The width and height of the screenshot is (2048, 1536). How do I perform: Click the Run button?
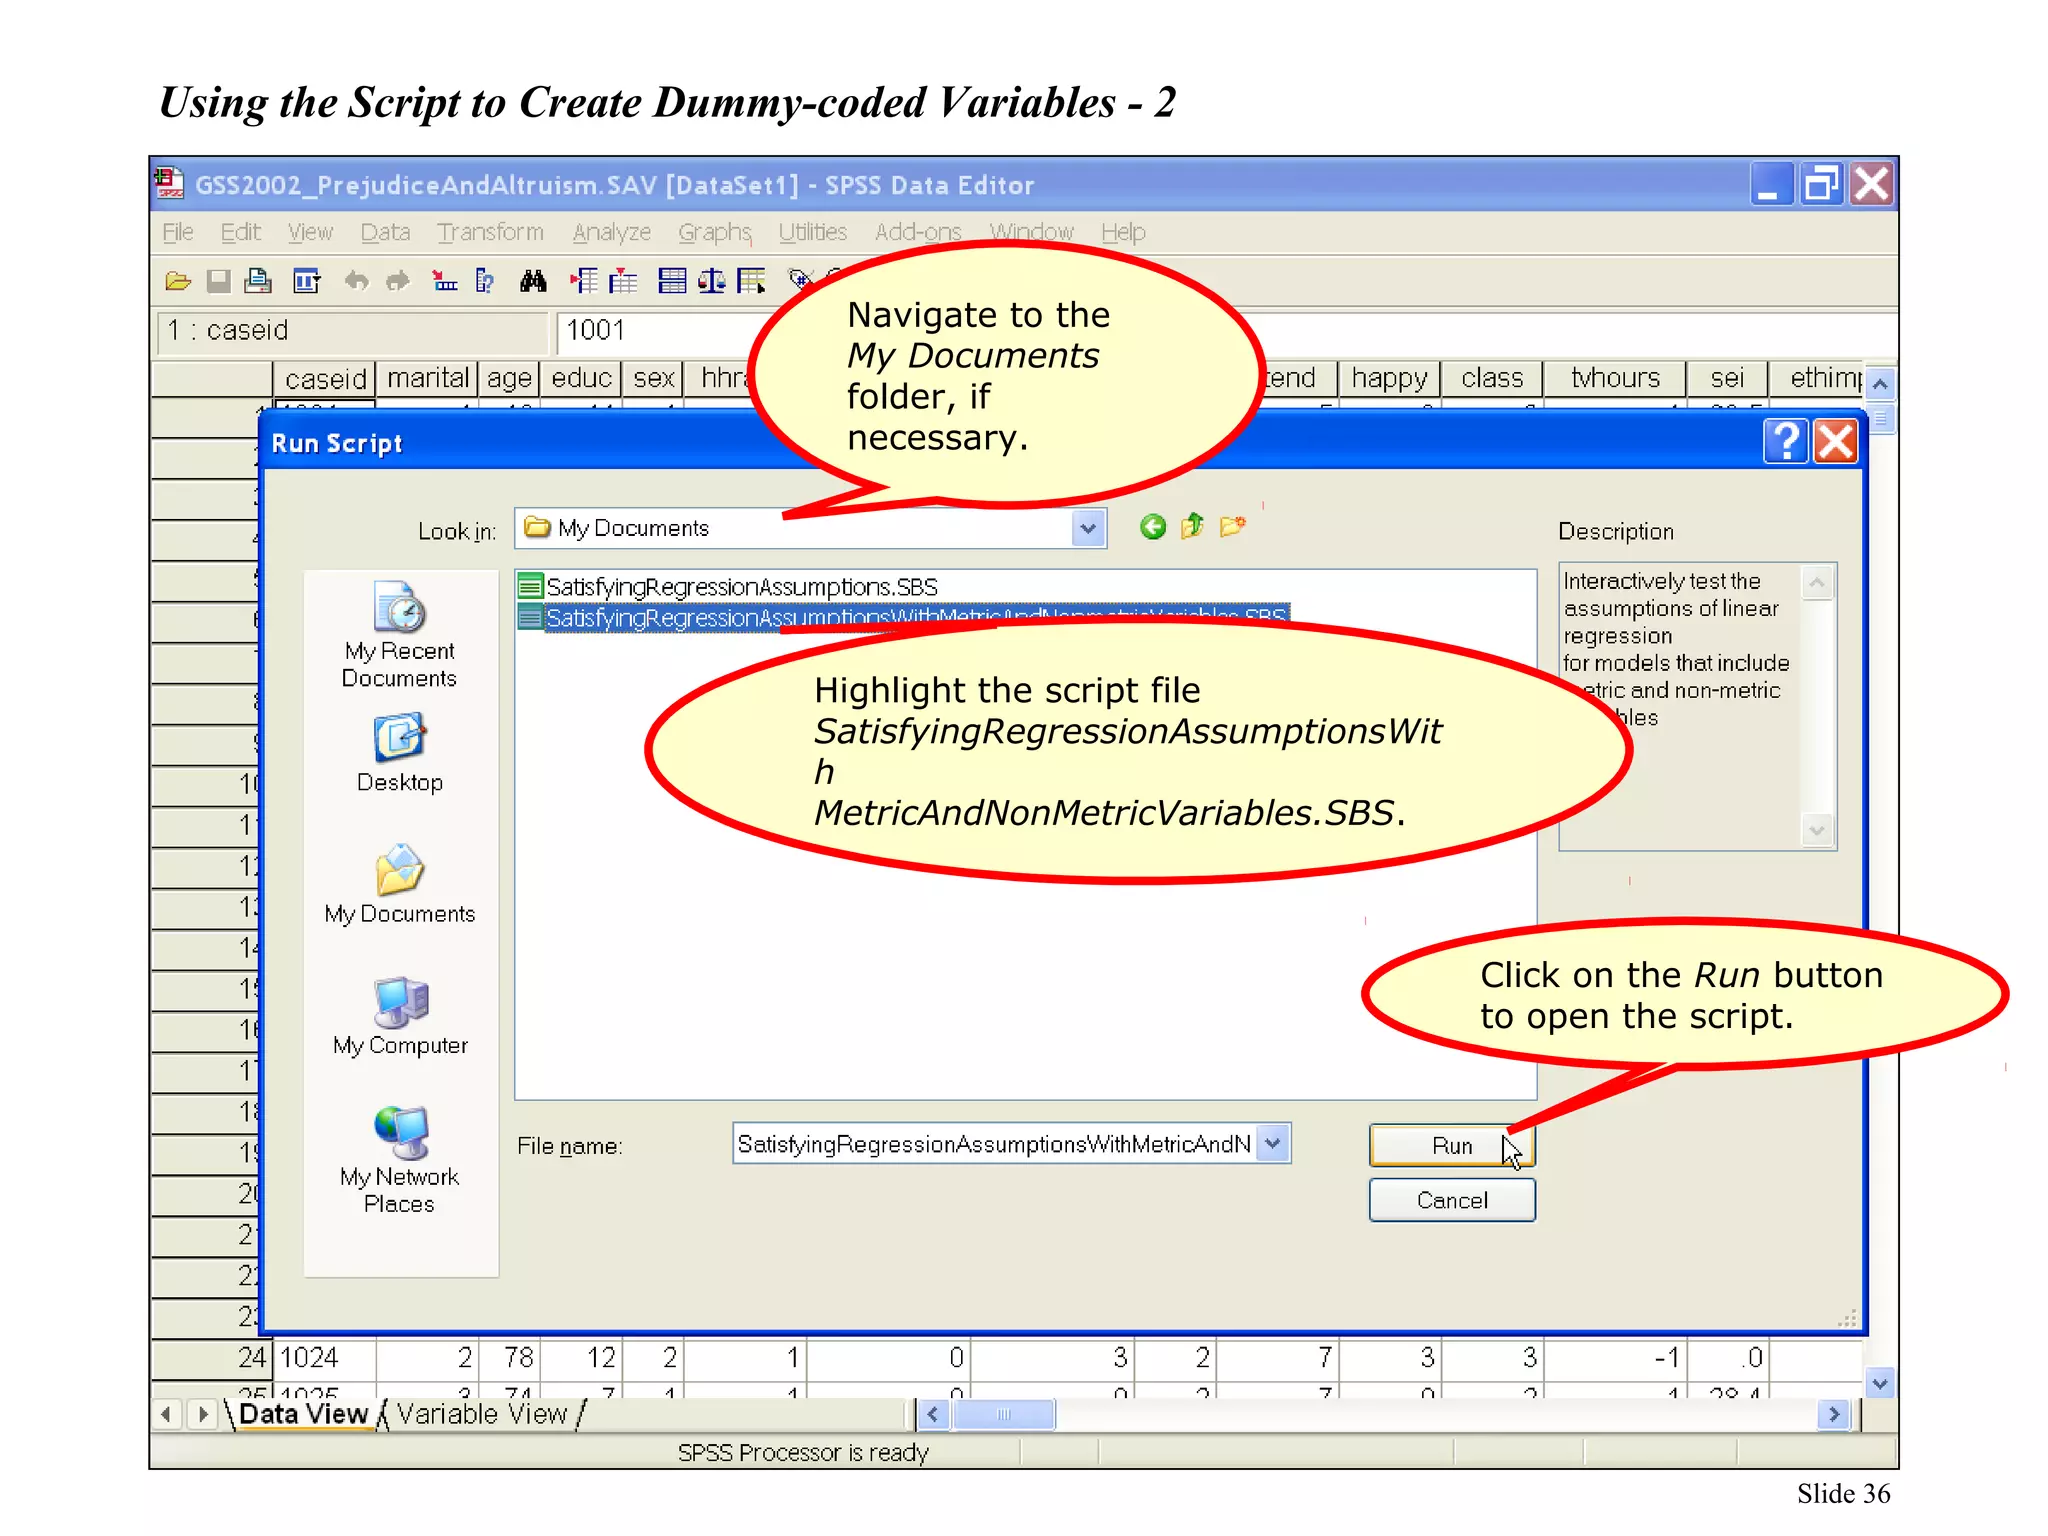click(1452, 1145)
